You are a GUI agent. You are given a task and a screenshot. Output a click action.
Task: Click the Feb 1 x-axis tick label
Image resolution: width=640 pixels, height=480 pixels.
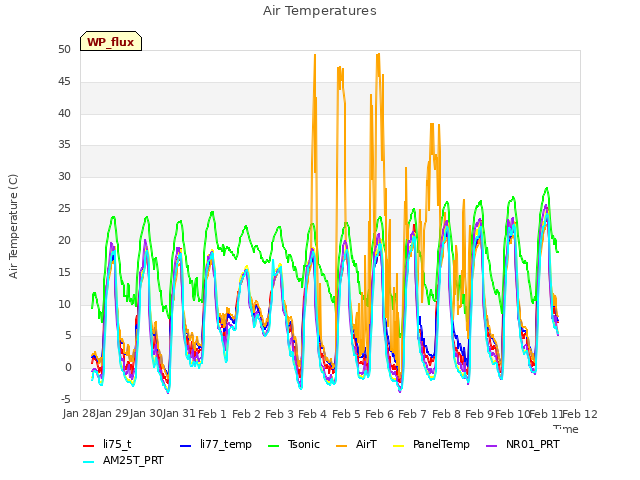[x=212, y=414]
